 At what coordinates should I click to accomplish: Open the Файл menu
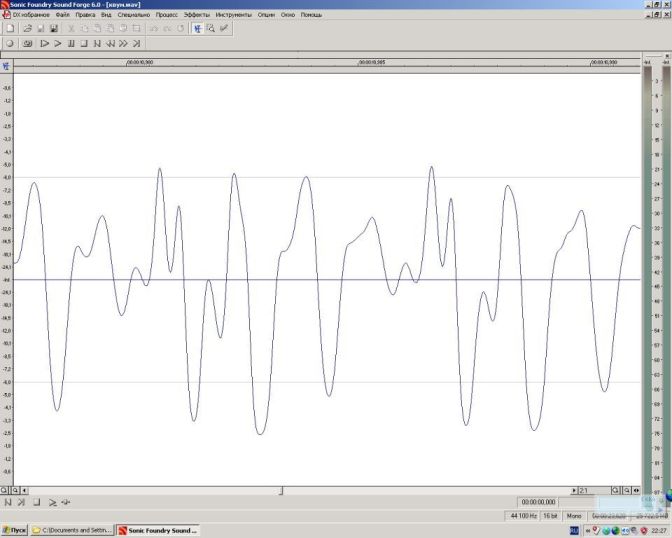(x=62, y=15)
